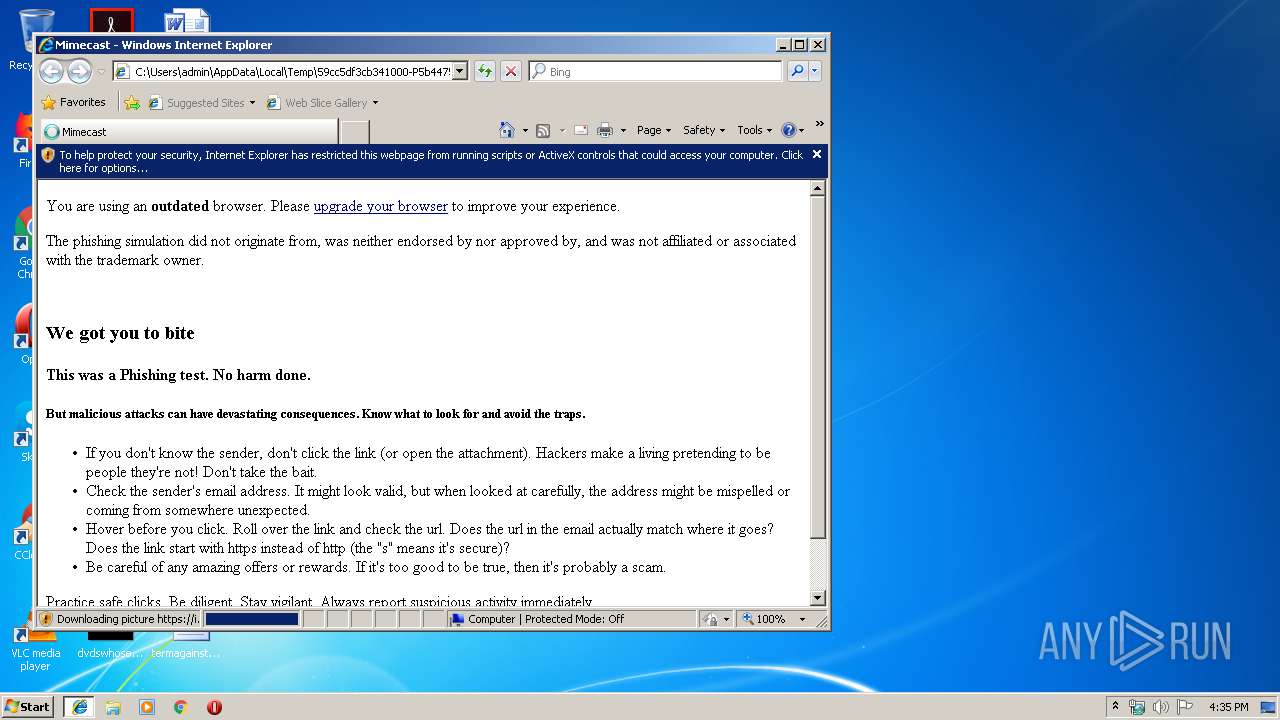Select the VLC media player desktop icon
This screenshot has height=720, width=1280.
click(35, 646)
